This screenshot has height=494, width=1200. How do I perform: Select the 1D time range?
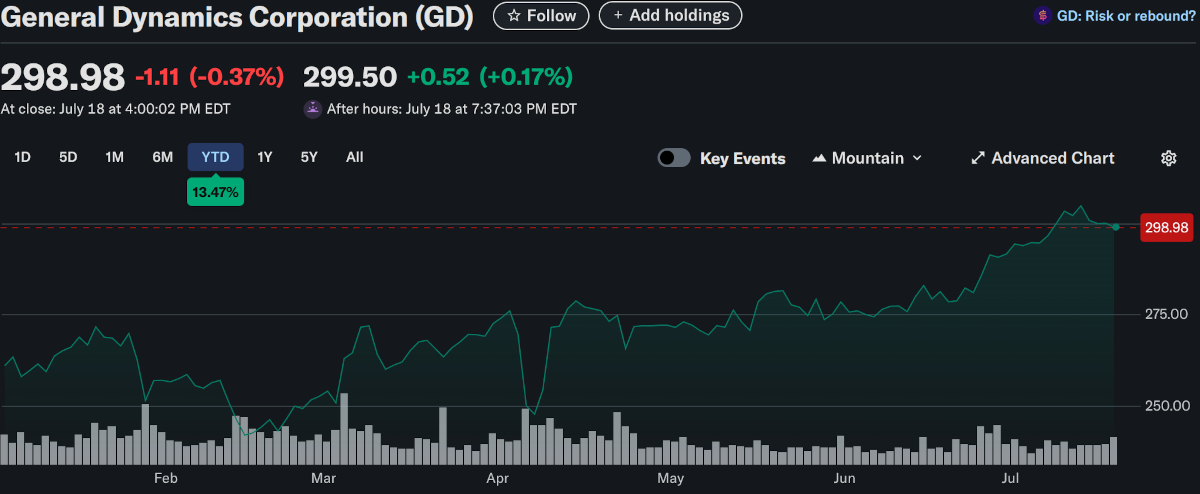click(x=22, y=157)
